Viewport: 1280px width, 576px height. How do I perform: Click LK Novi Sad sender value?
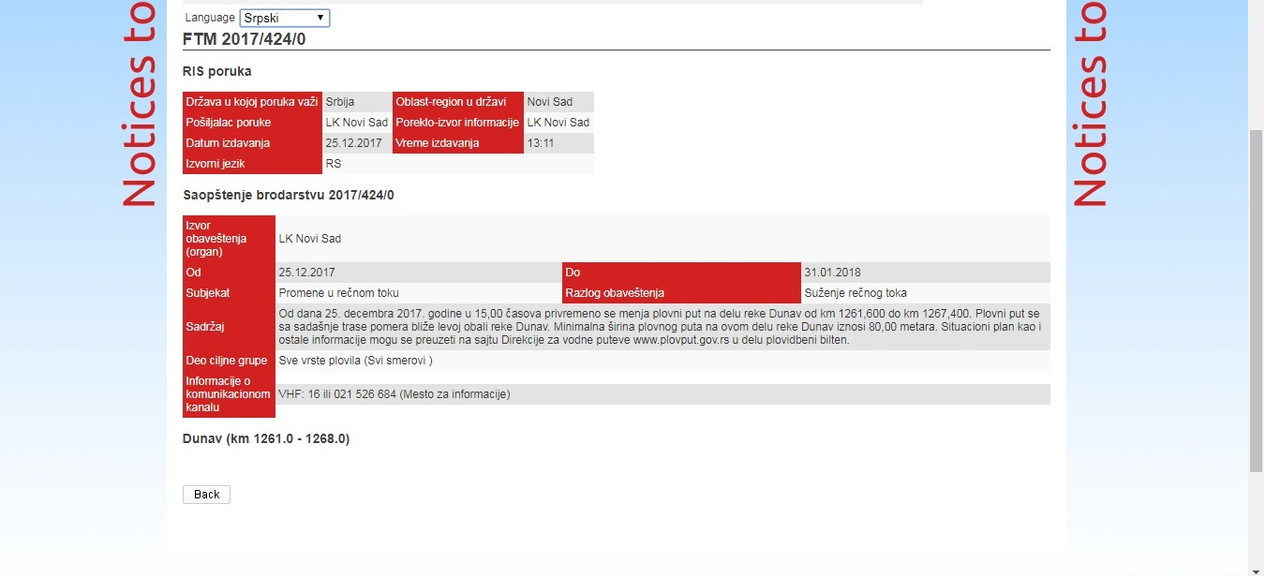click(x=357, y=122)
